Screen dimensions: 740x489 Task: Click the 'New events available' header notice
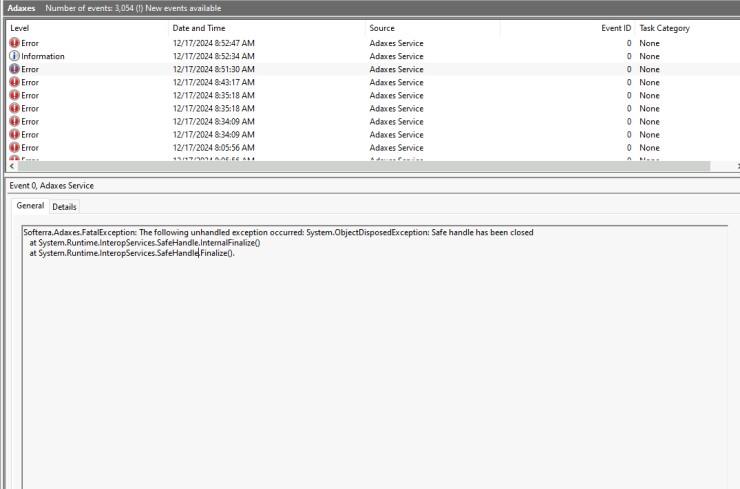[x=183, y=8]
